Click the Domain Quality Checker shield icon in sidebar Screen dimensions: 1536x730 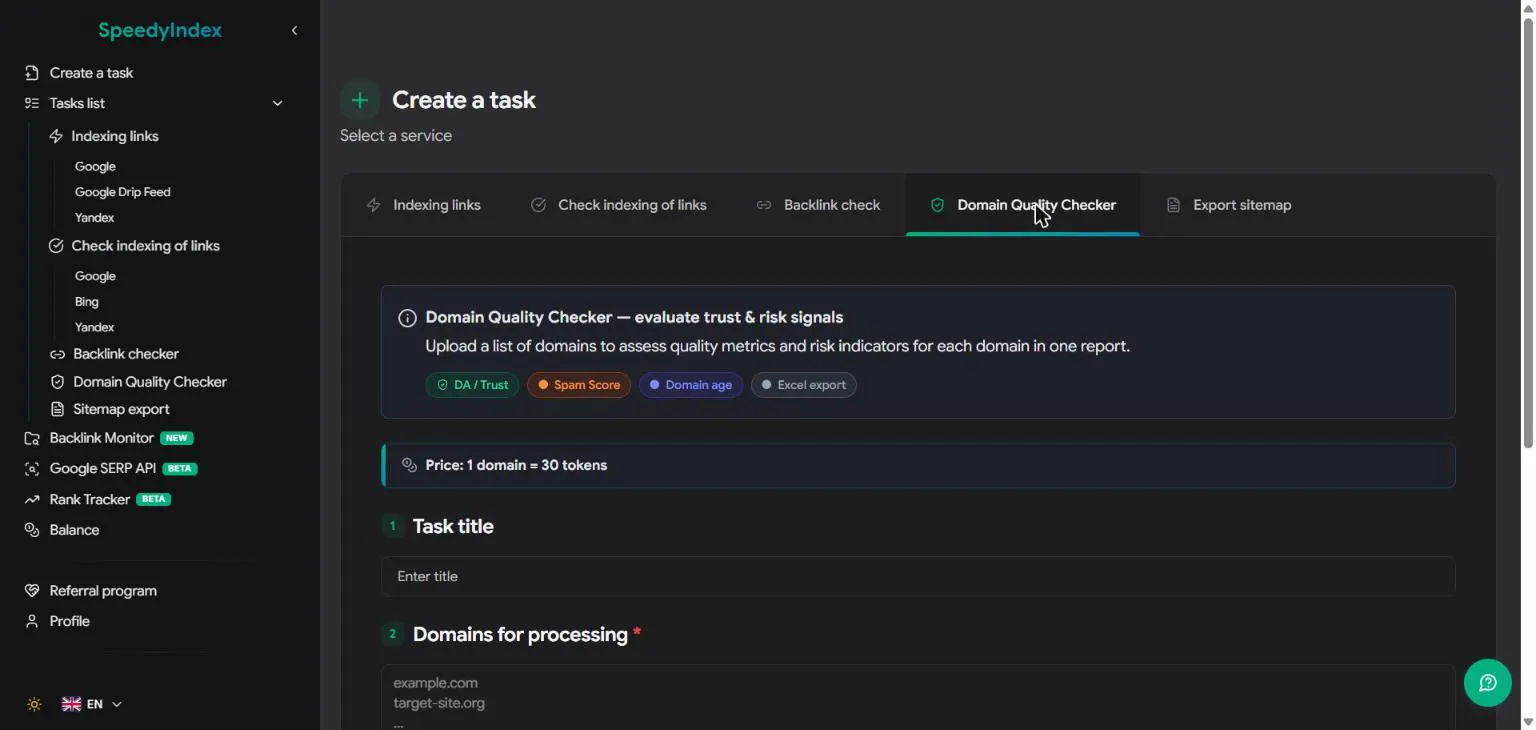coord(57,382)
